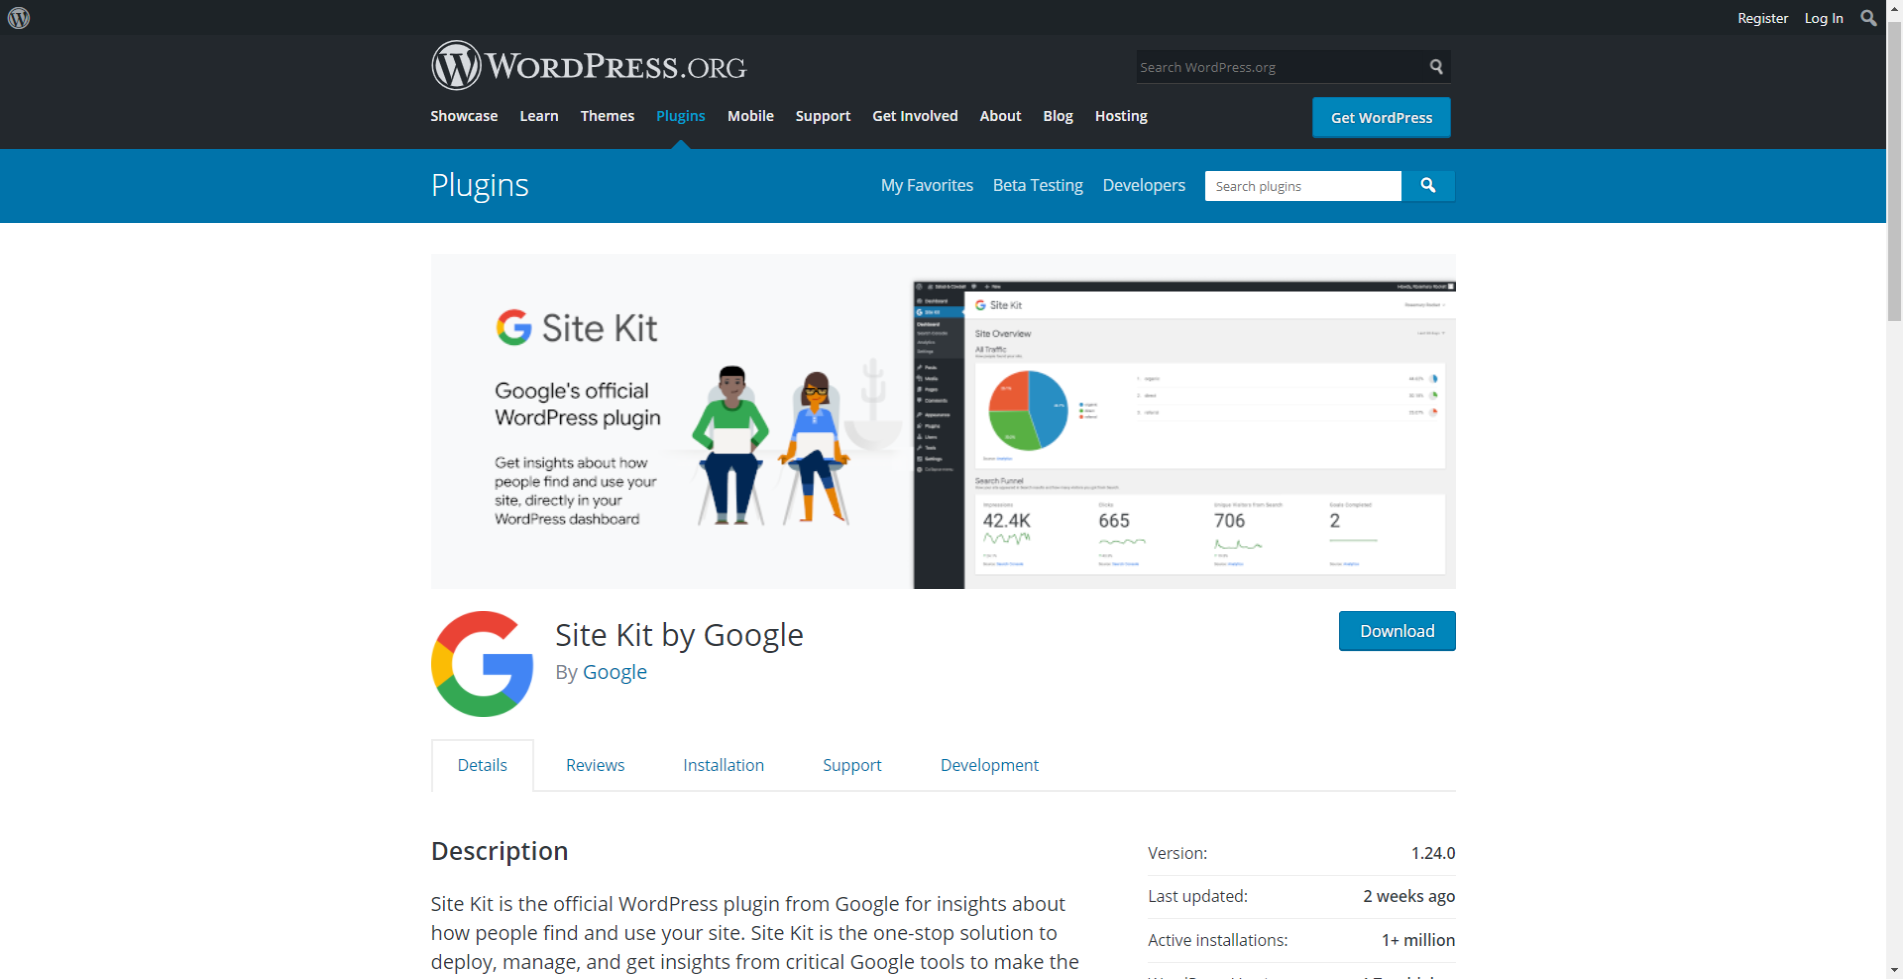Open the Get Involved menu item
Screen dimensions: 1903x979
915,116
